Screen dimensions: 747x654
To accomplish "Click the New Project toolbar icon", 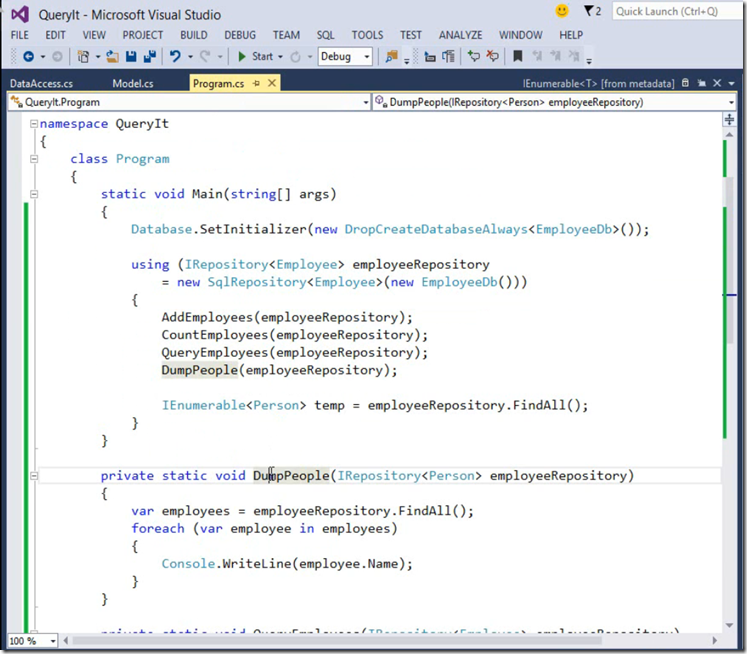I will point(83,57).
